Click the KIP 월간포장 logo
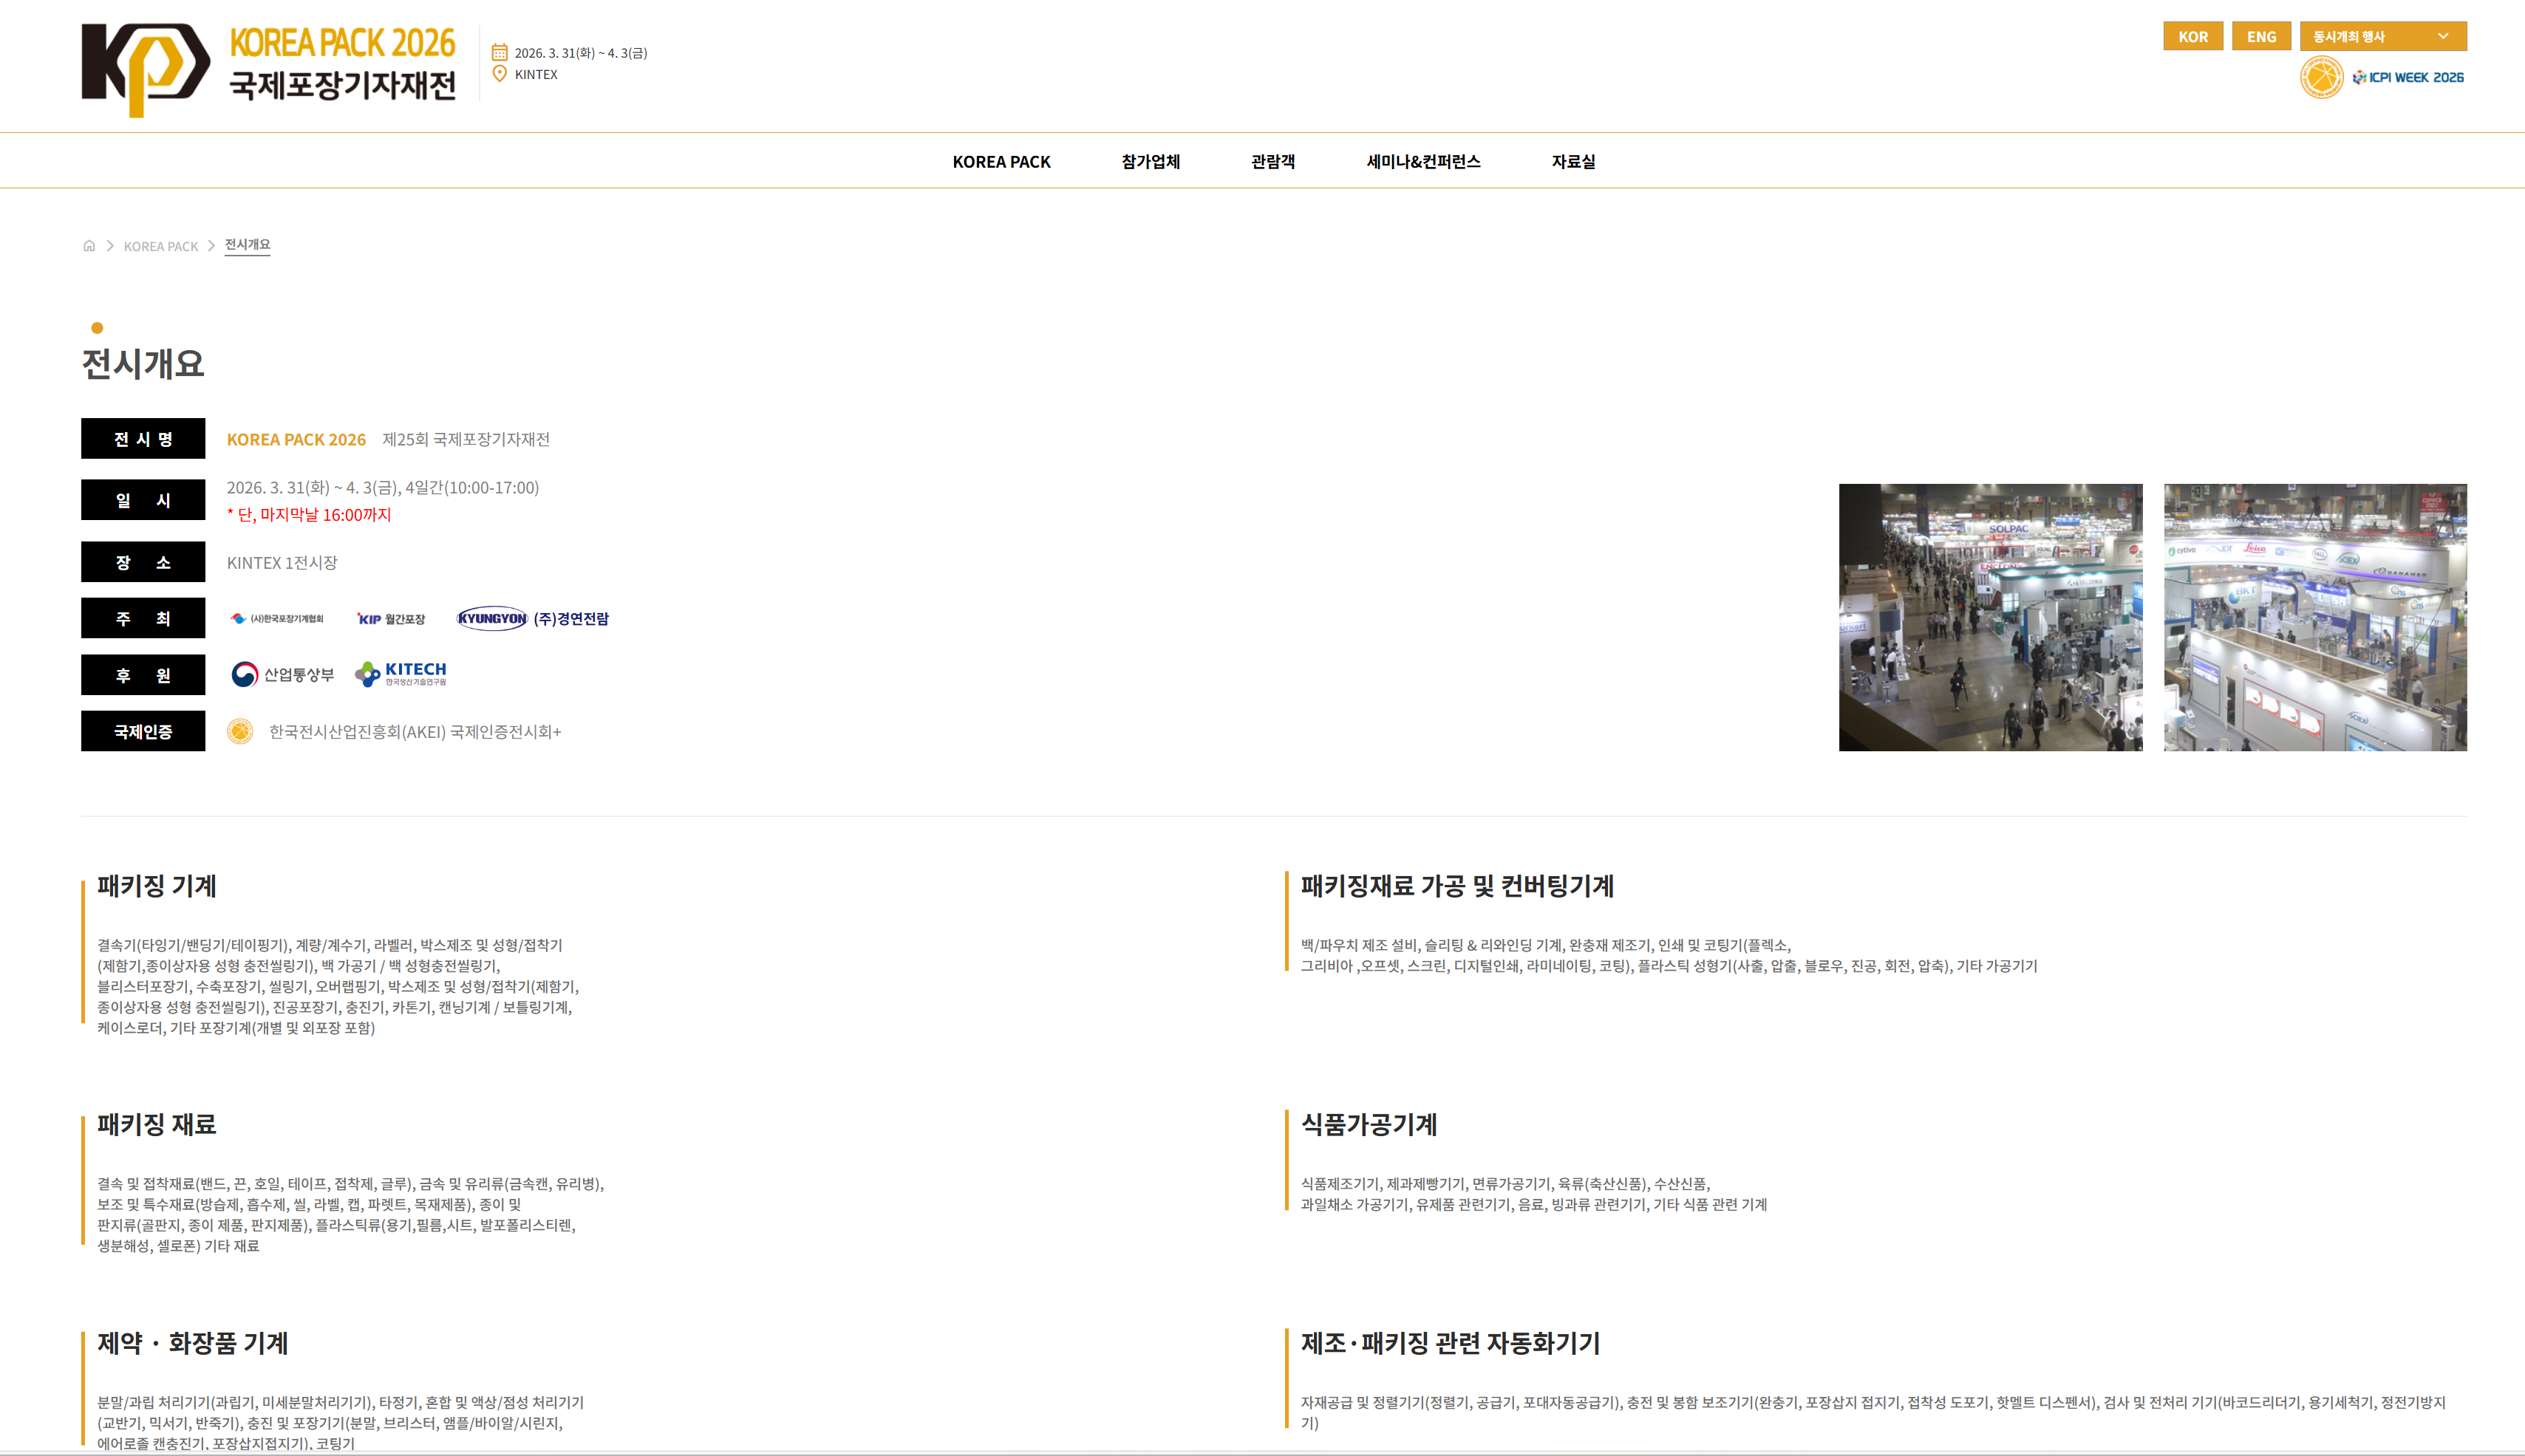The image size is (2525, 1456). pos(391,619)
